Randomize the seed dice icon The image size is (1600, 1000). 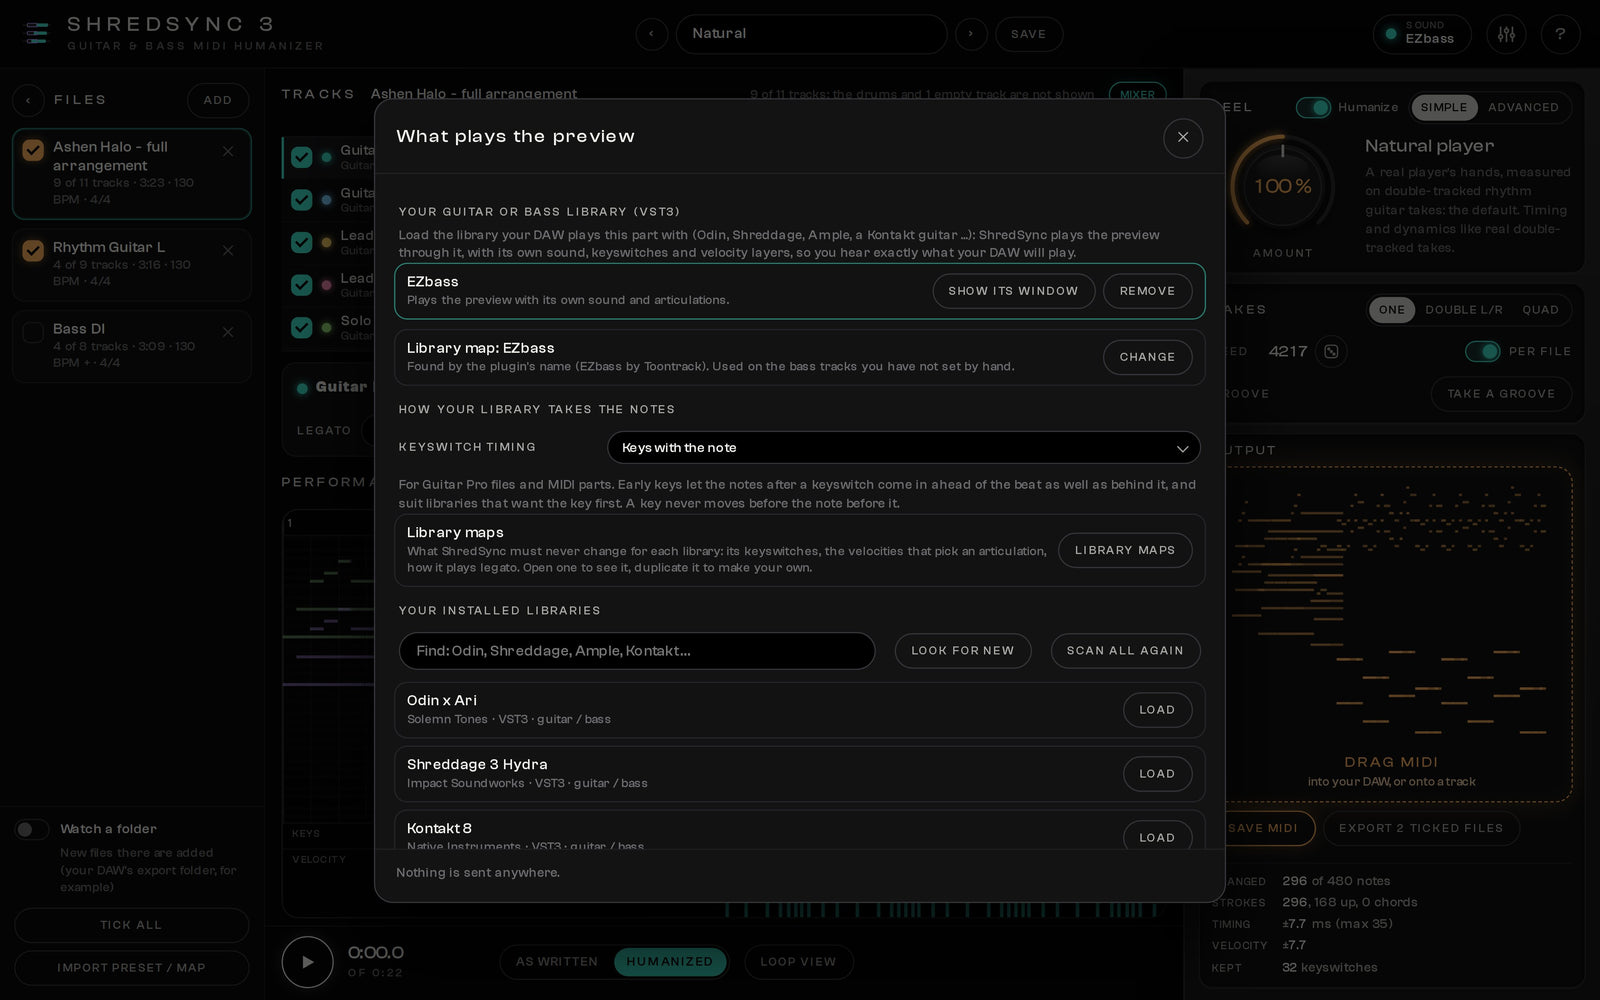tap(1331, 351)
